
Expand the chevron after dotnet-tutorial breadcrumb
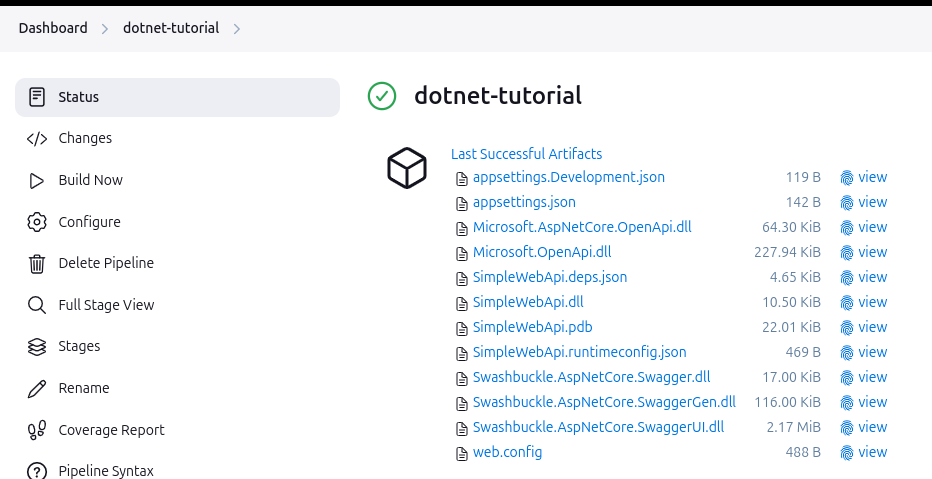point(237,29)
